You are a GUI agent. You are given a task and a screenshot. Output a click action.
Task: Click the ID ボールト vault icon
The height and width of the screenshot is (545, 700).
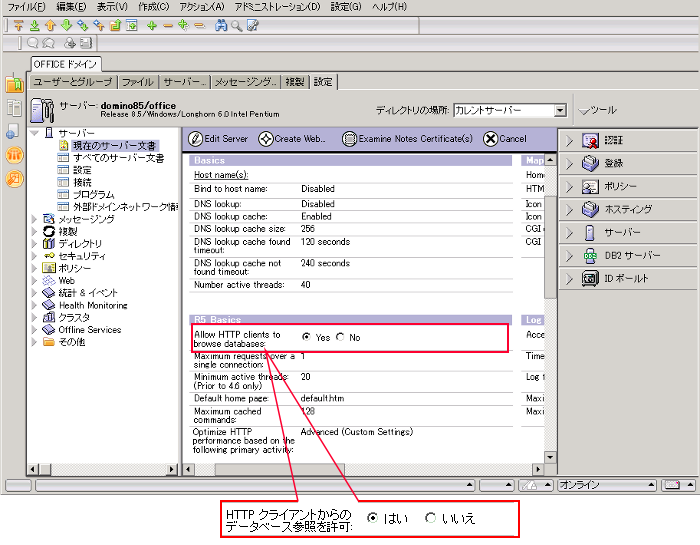[x=590, y=278]
